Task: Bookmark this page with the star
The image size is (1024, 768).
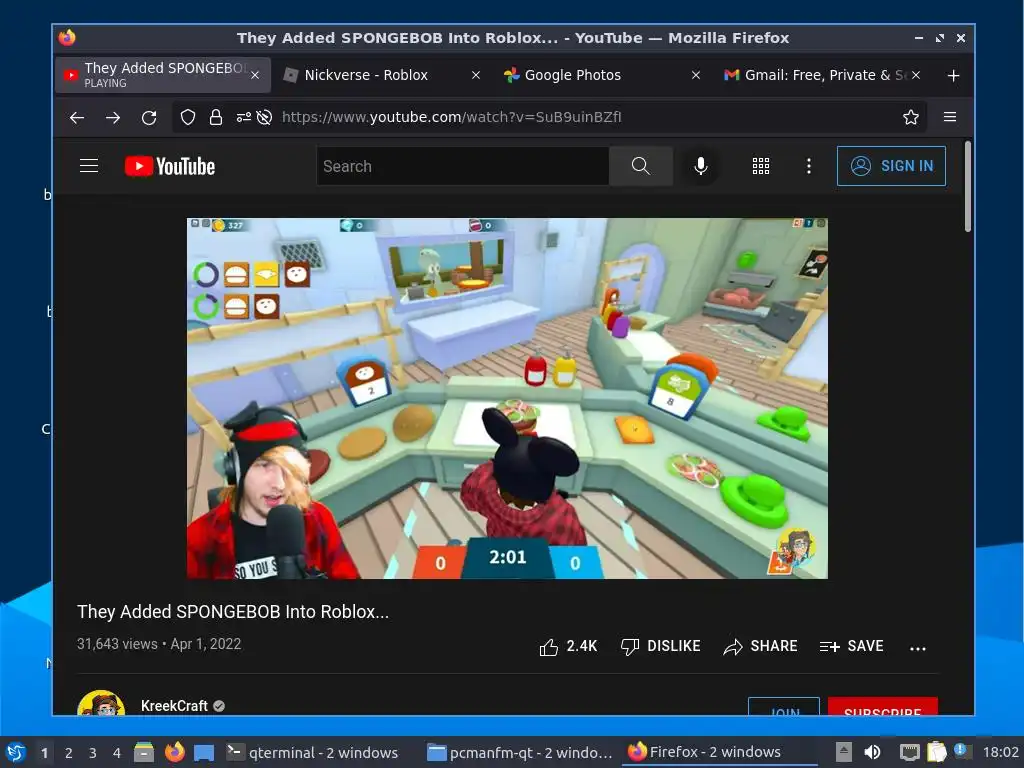Action: pos(910,118)
